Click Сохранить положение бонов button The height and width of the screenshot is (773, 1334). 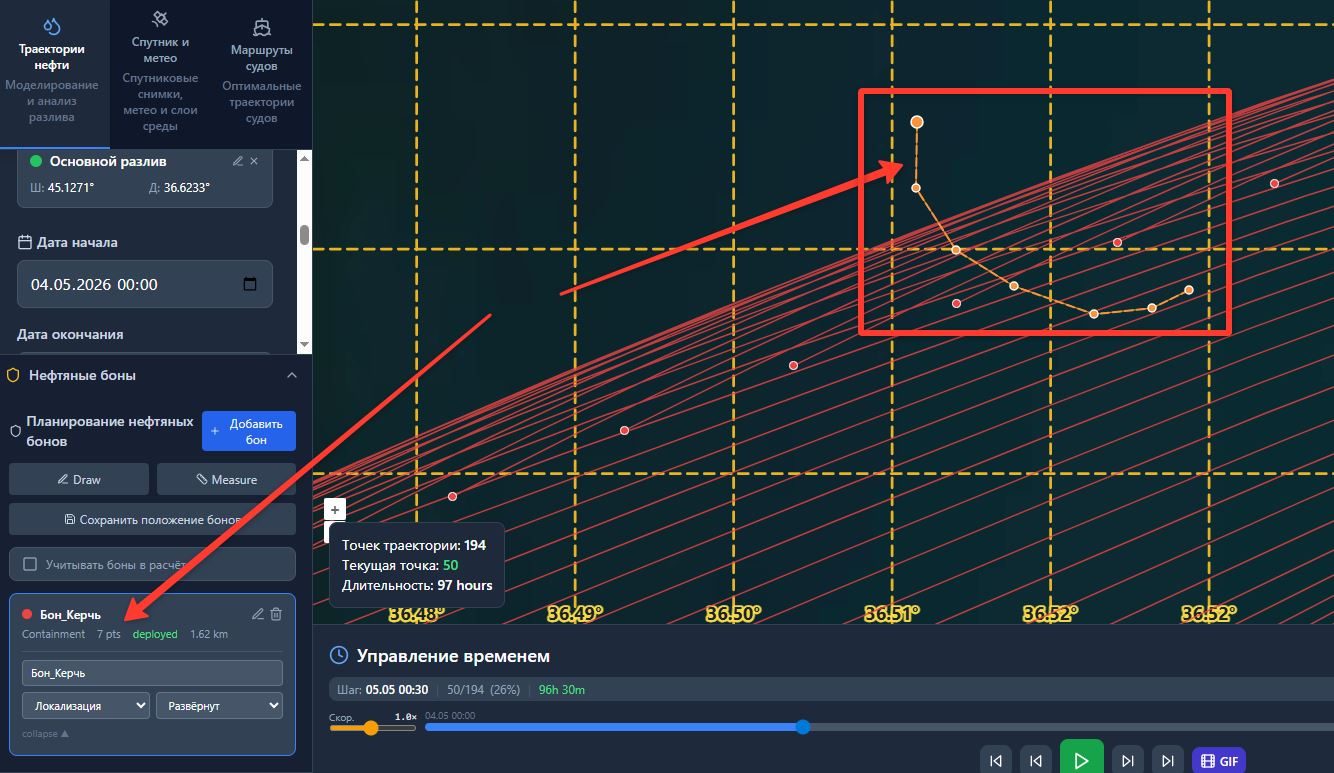[x=152, y=519]
